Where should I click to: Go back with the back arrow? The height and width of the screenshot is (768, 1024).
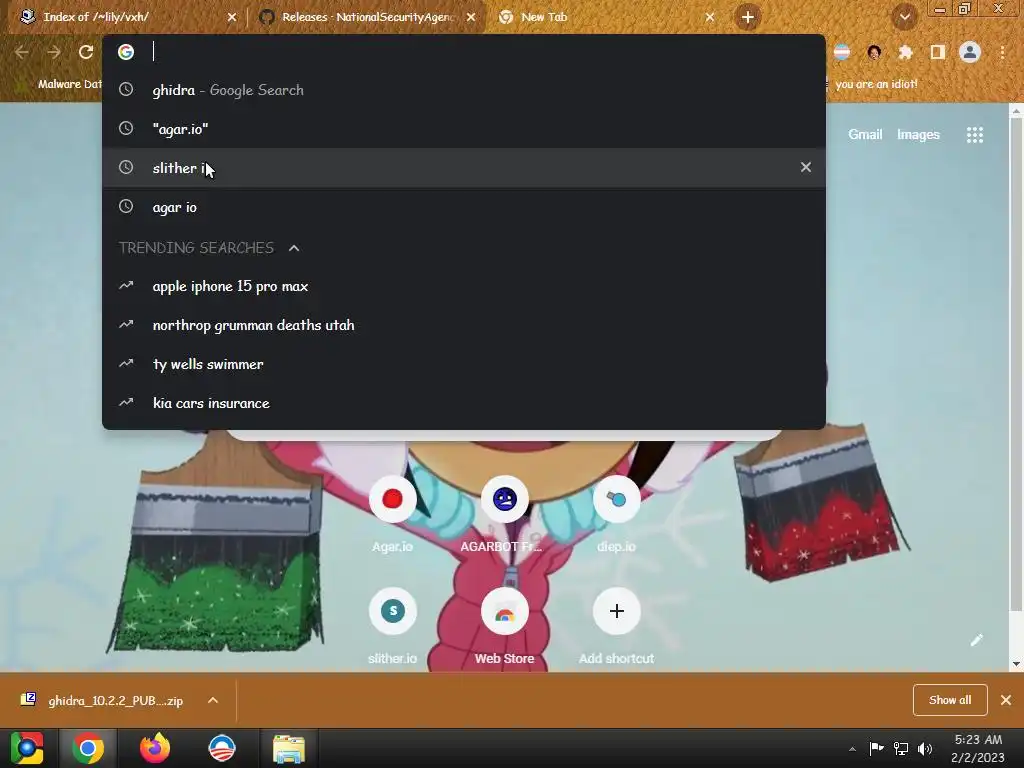(22, 52)
